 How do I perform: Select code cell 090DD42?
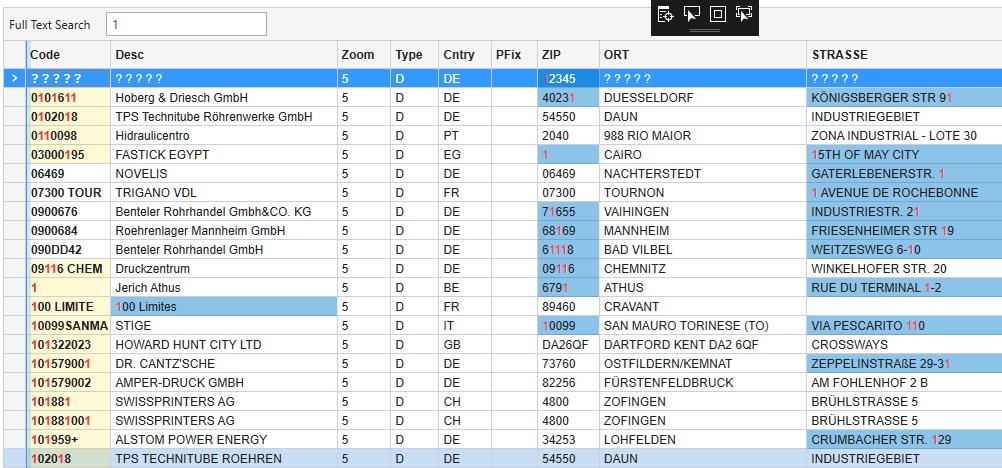tap(68, 249)
